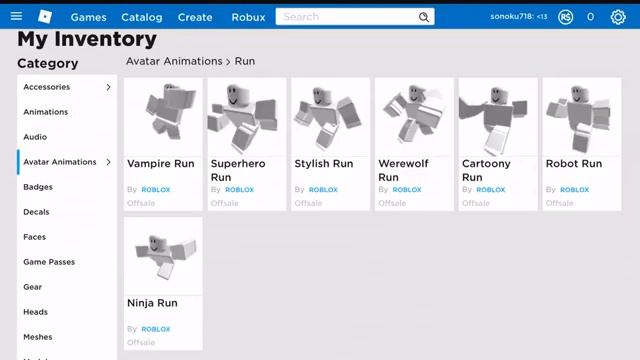Expand the Avatar Animations category chevron

108,162
